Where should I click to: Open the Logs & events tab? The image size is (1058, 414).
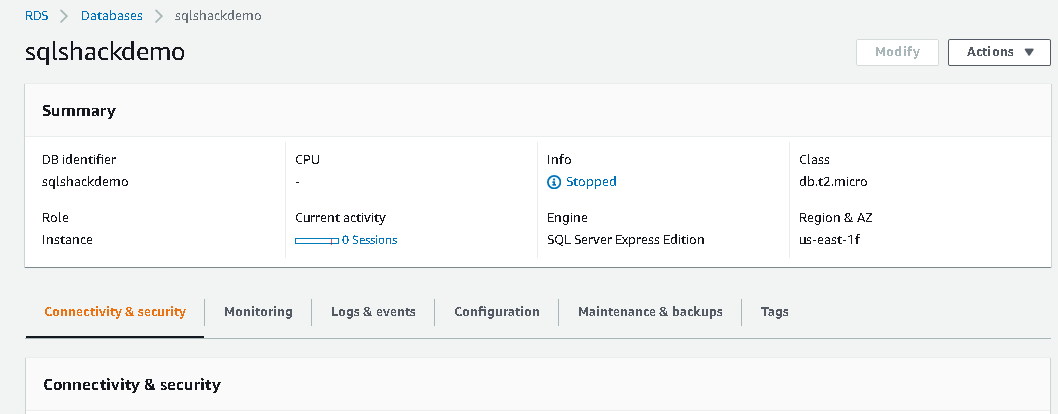click(x=373, y=312)
